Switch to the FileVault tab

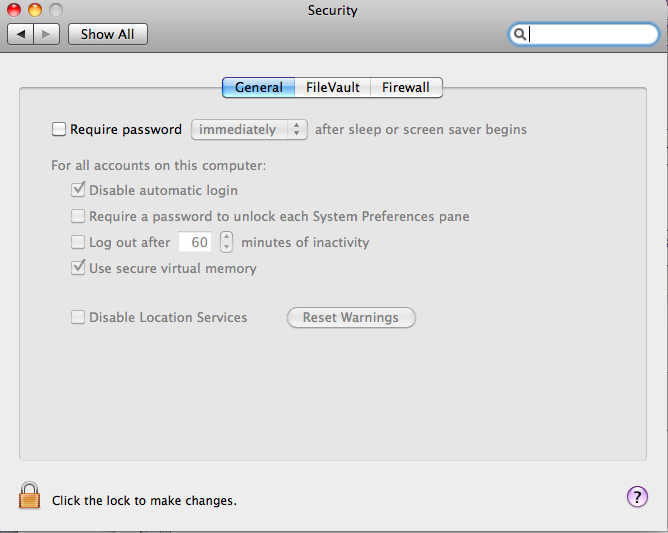[333, 87]
